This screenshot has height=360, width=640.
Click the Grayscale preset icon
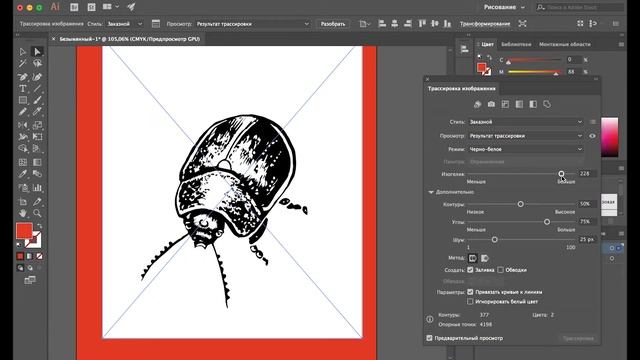(x=519, y=104)
